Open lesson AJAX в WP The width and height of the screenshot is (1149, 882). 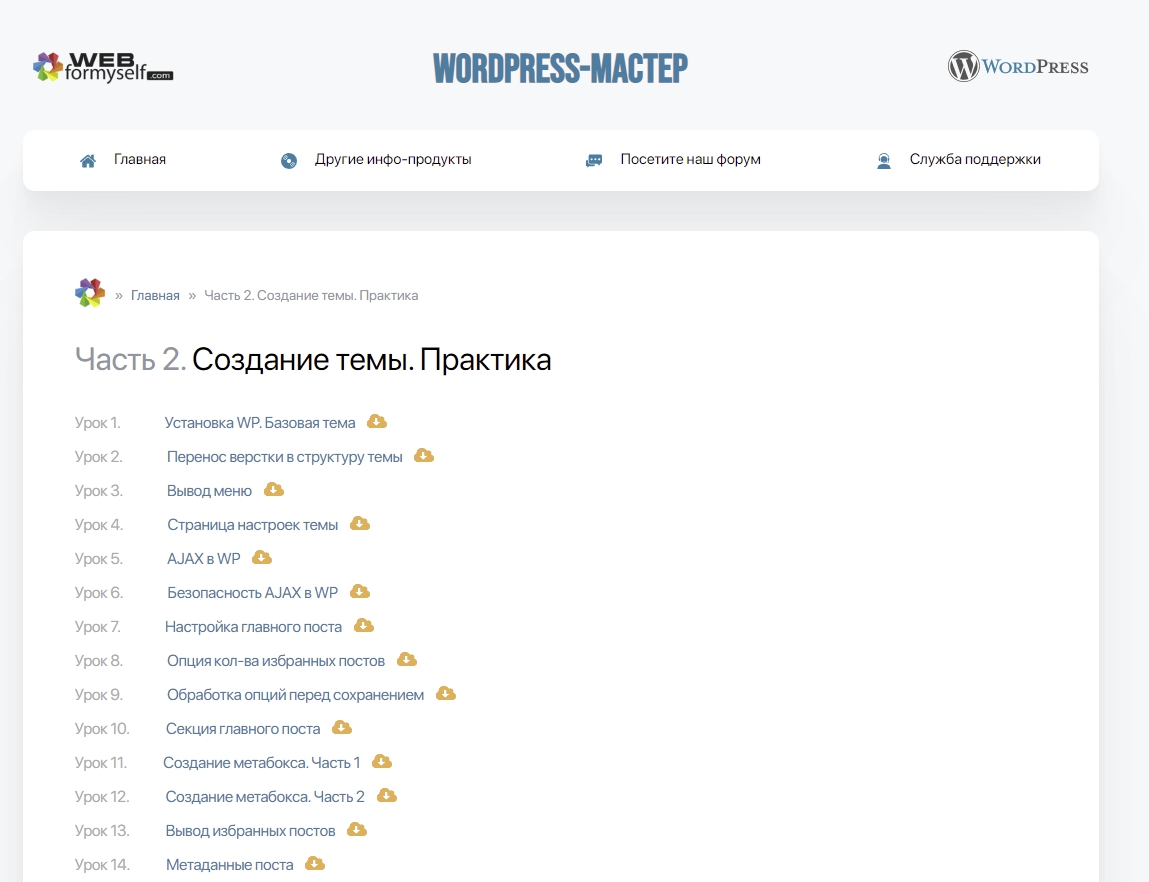click(203, 559)
